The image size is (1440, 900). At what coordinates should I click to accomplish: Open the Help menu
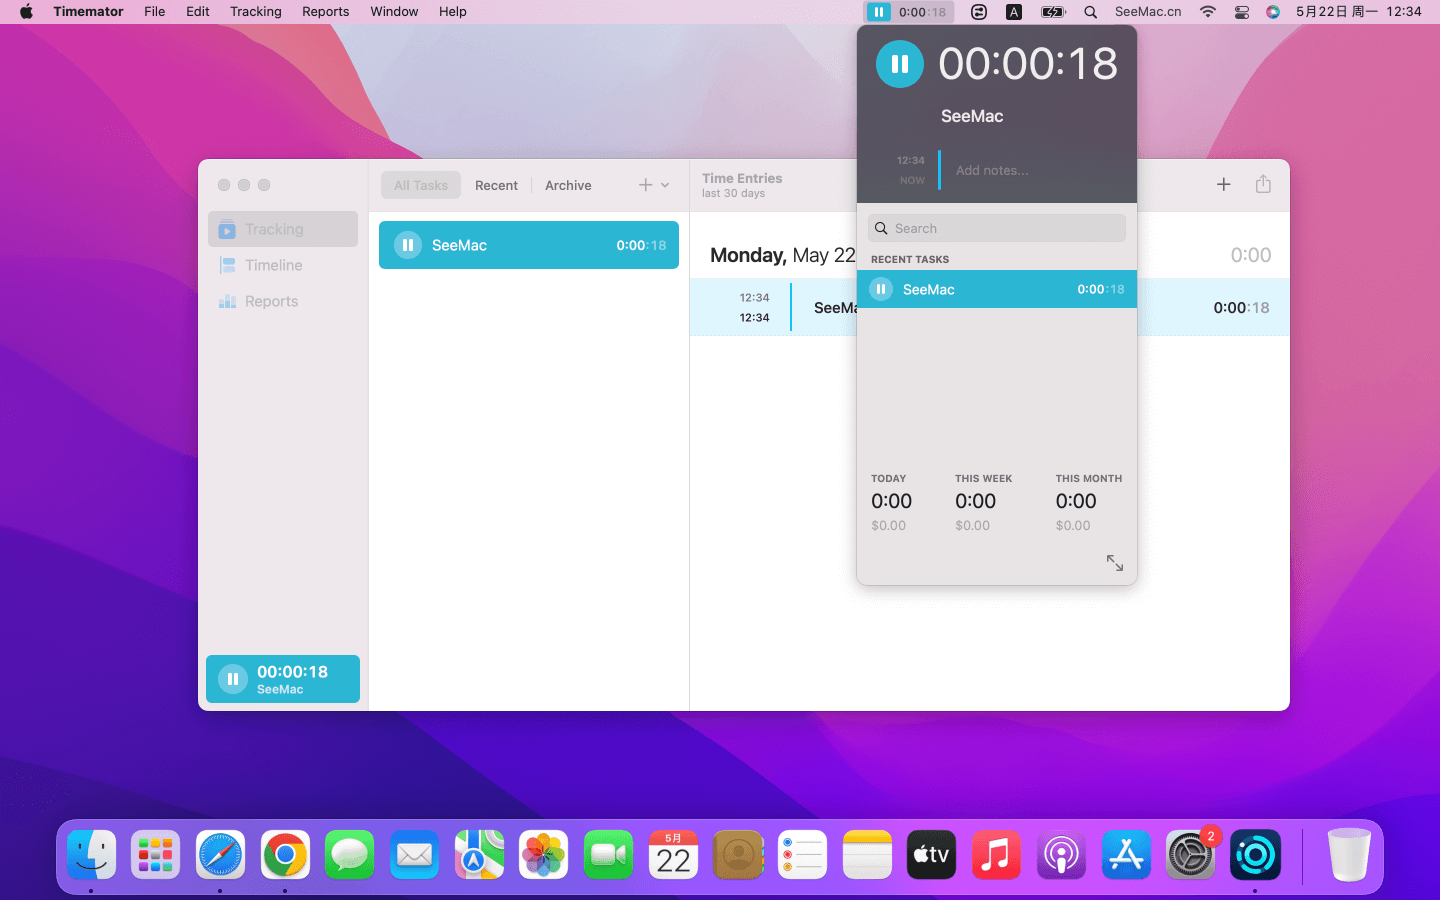click(453, 12)
